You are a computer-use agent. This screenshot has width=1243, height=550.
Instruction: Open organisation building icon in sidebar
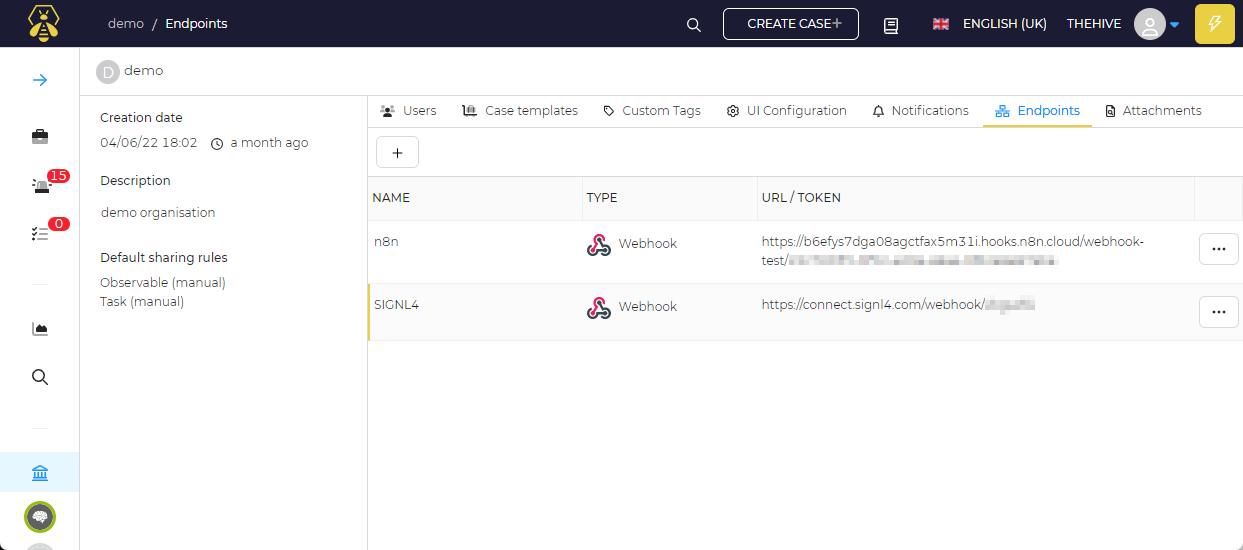coord(40,473)
